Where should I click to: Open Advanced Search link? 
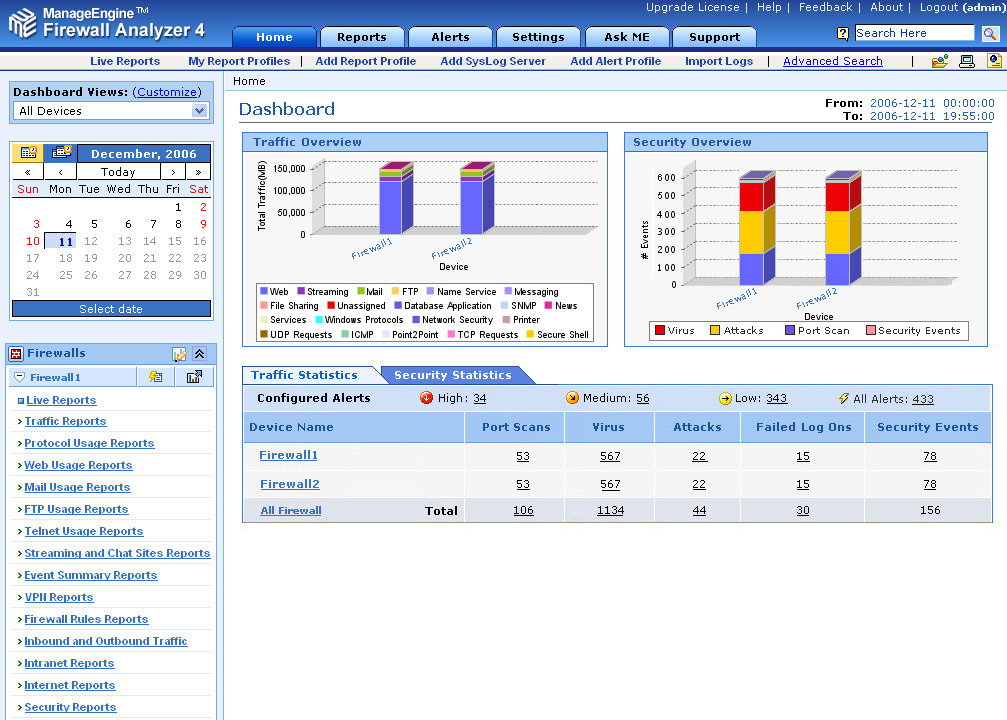click(x=832, y=61)
